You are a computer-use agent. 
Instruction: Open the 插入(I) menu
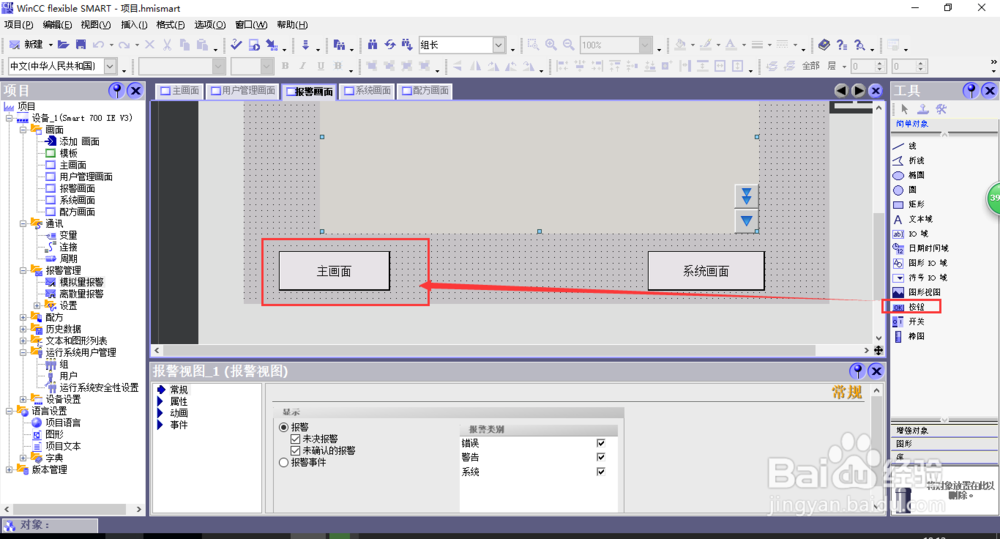coord(134,25)
